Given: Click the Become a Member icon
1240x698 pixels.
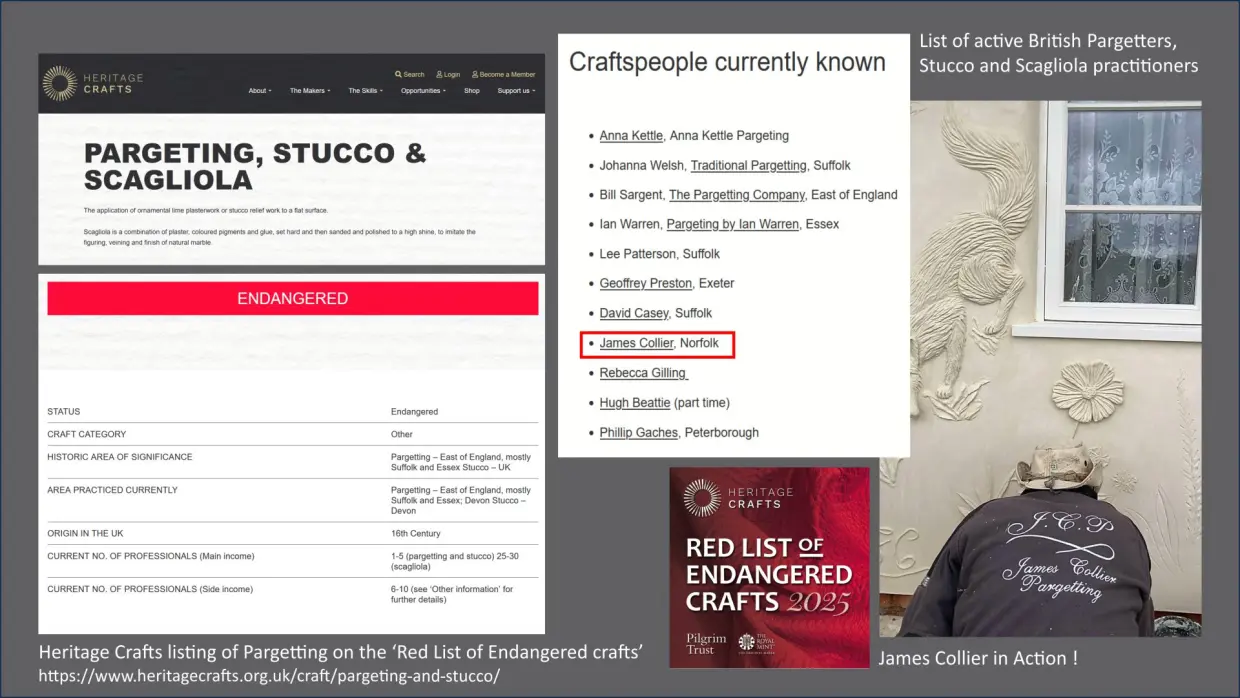Looking at the screenshot, I should click(475, 74).
